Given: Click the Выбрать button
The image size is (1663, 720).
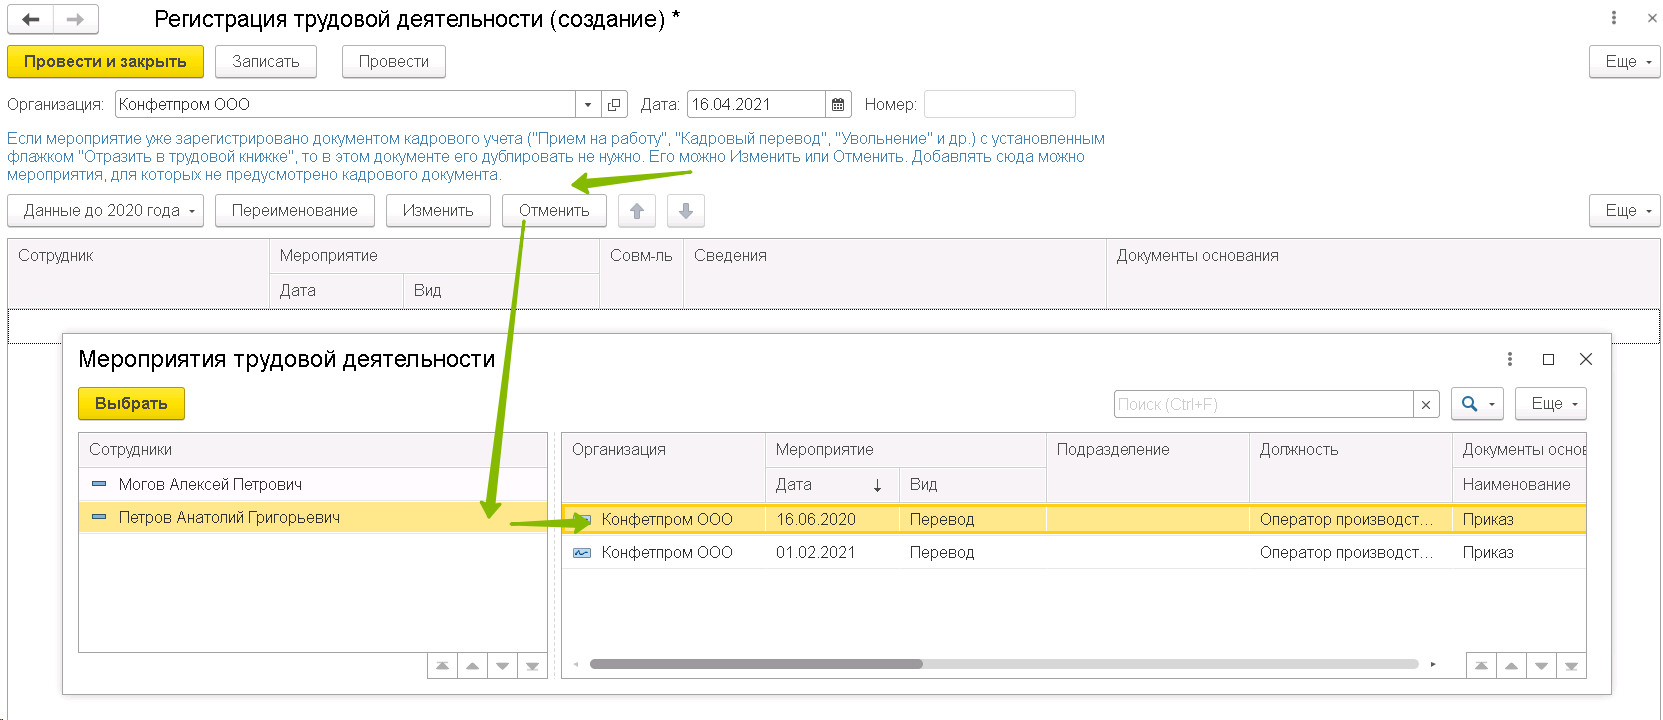Looking at the screenshot, I should point(131,404).
